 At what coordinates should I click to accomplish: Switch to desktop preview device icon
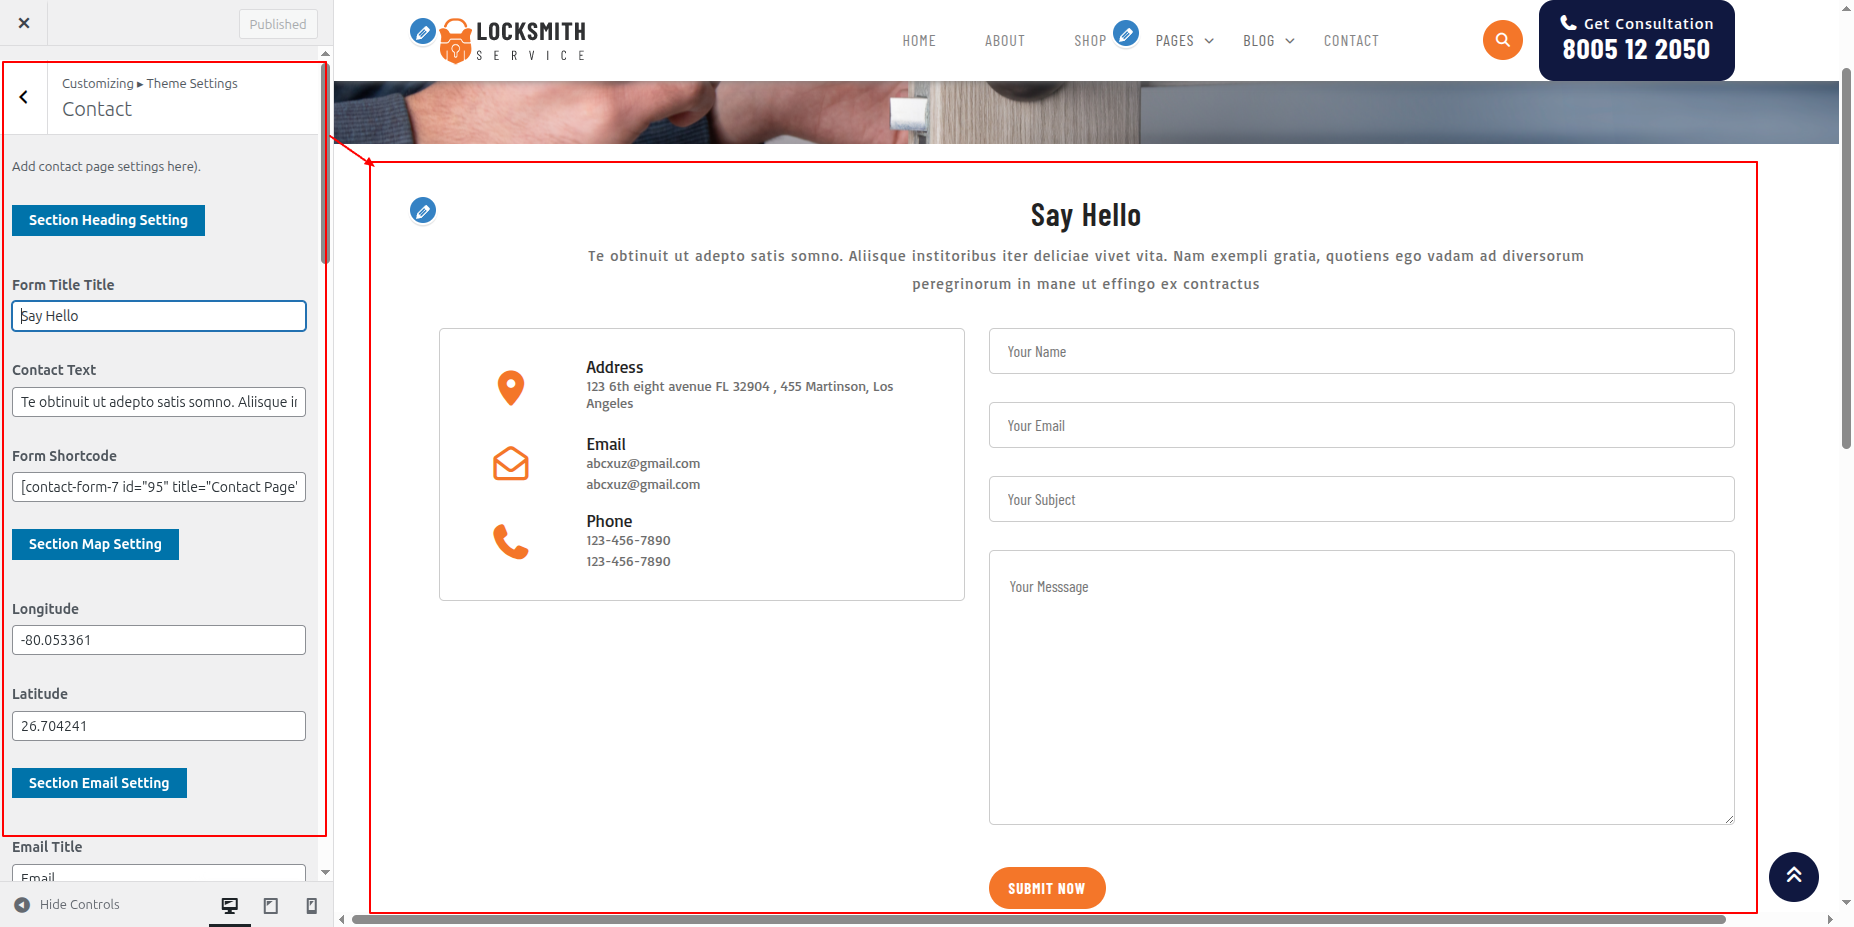click(230, 905)
